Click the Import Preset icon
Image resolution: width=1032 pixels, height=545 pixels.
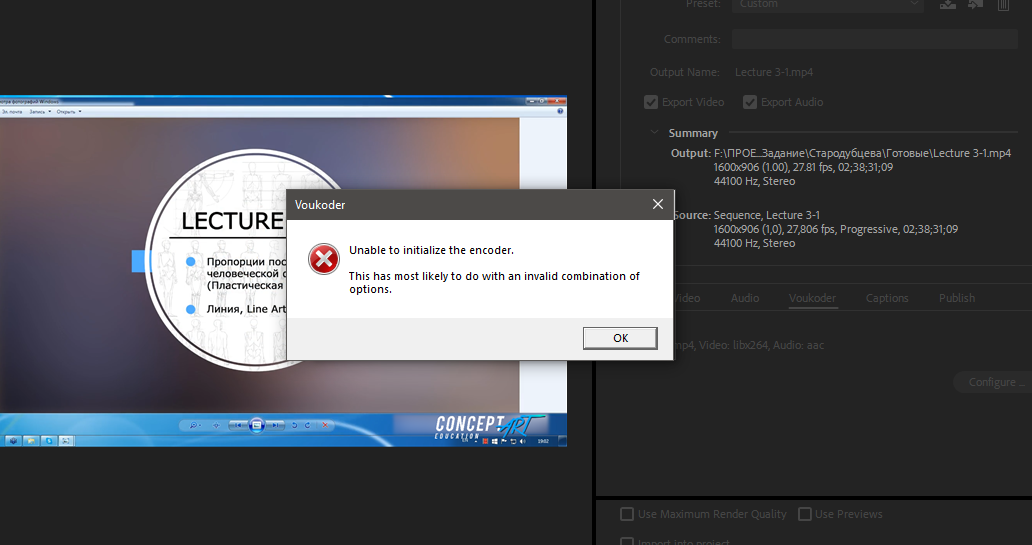coord(975,5)
